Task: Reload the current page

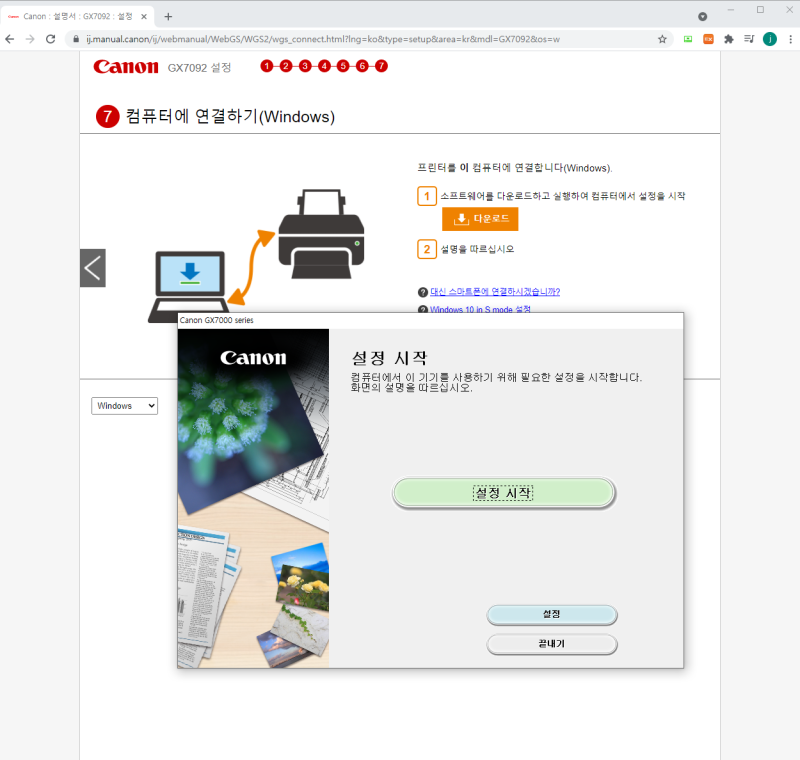Action: (50, 39)
